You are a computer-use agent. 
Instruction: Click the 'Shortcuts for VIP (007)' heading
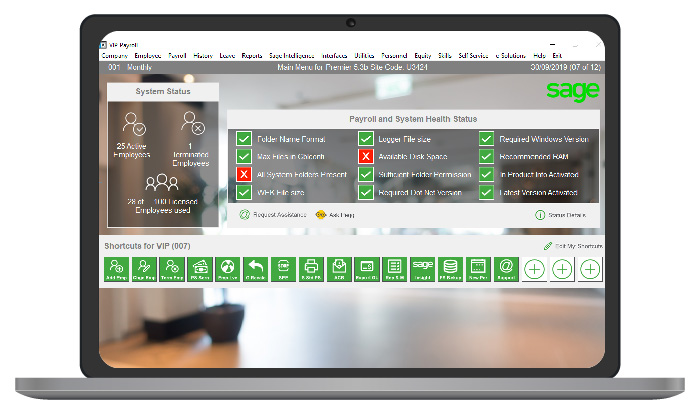[x=147, y=246]
